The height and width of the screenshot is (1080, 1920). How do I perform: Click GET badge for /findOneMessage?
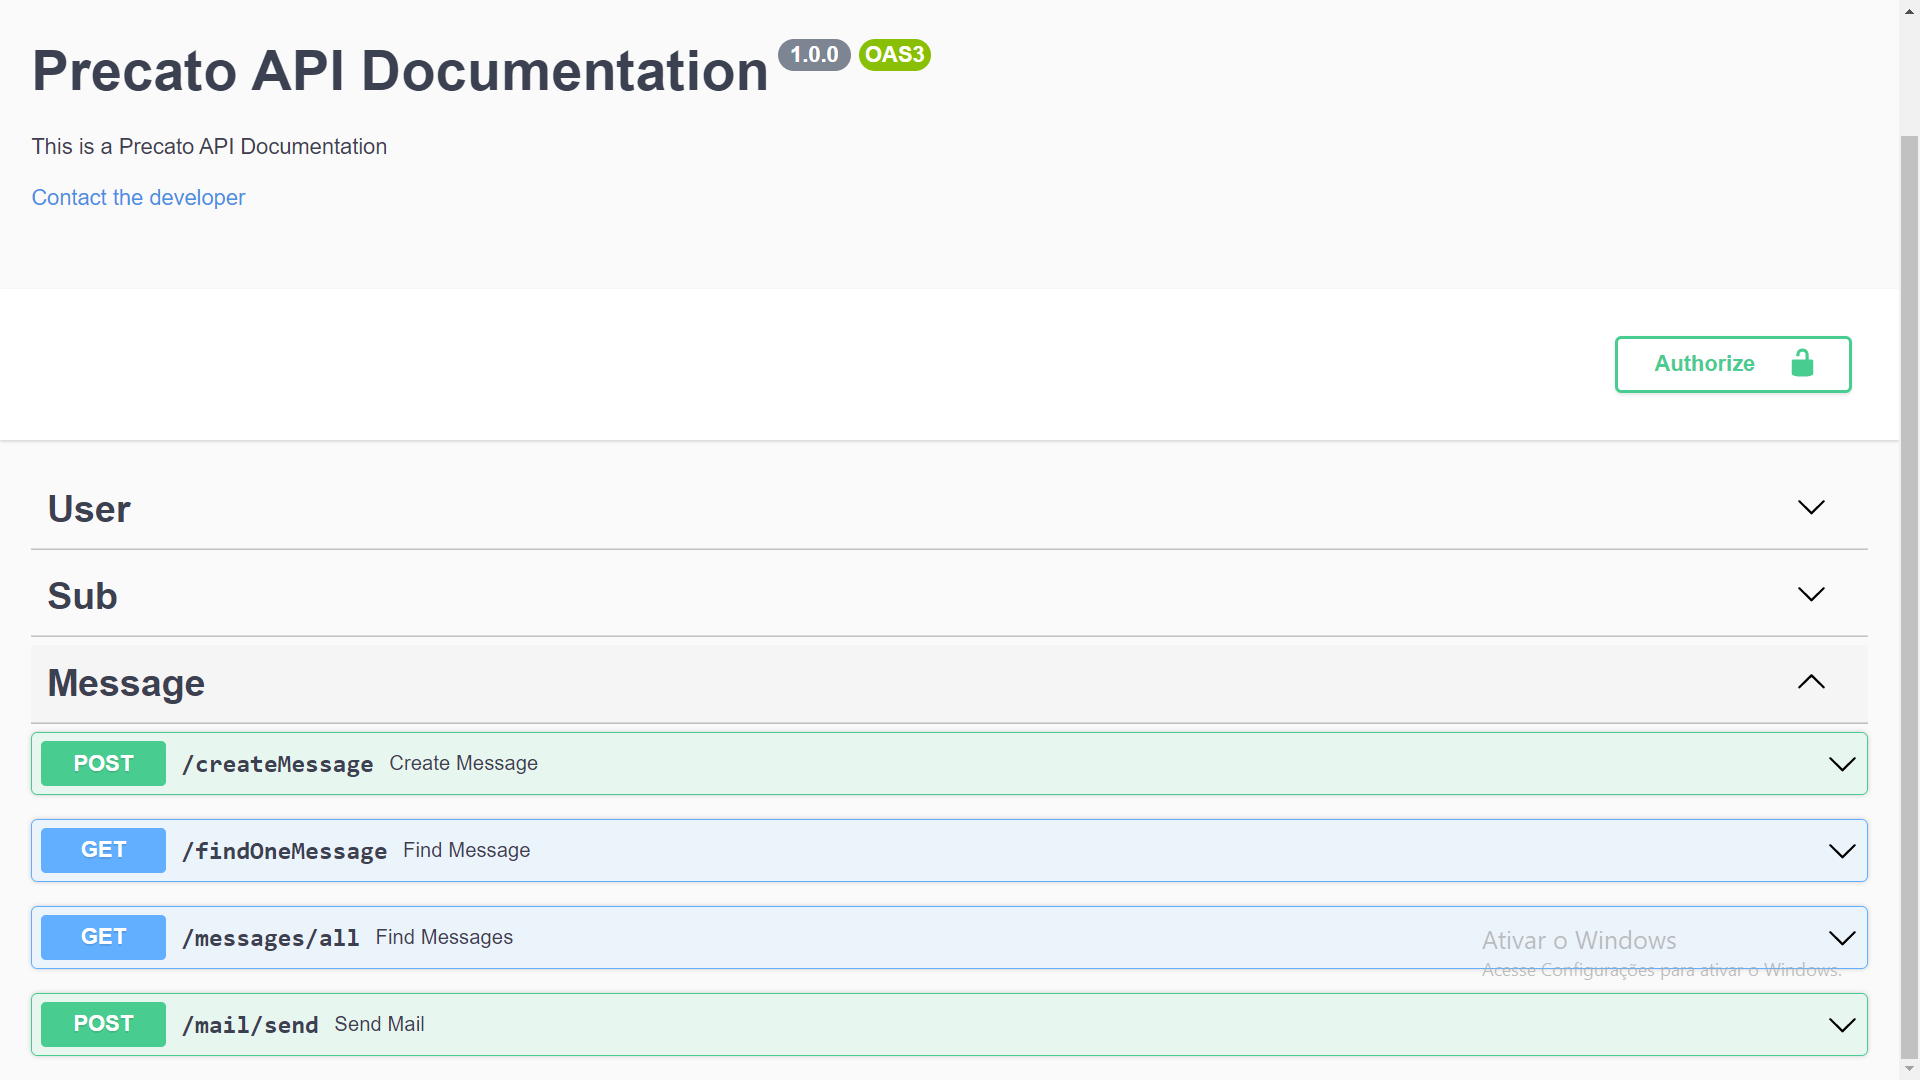[x=103, y=850]
